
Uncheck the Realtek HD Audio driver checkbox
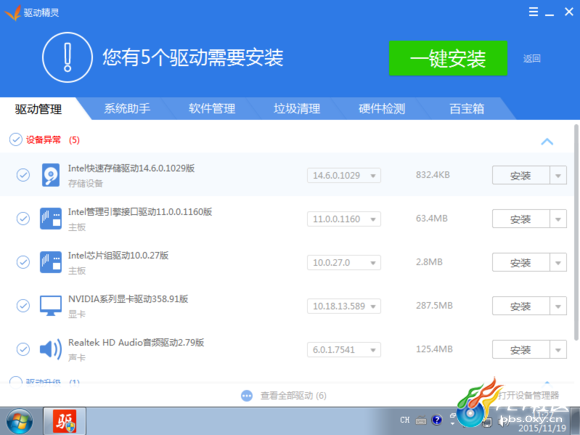point(23,349)
